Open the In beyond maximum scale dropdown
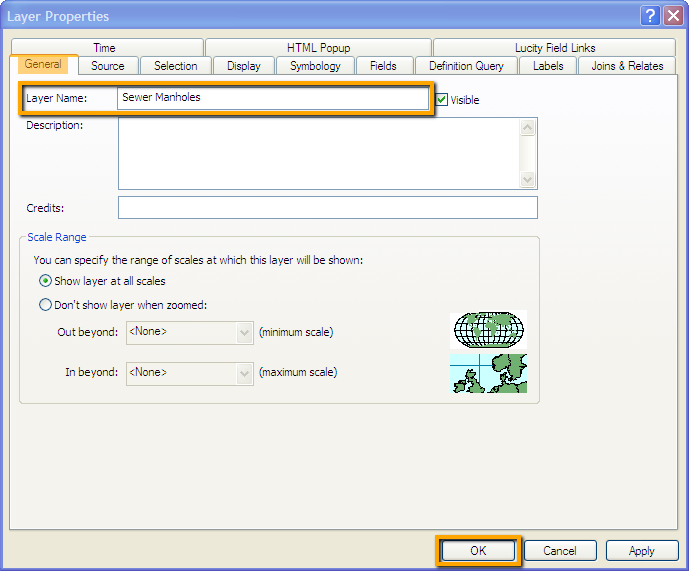This screenshot has height=571, width=689. (x=244, y=372)
